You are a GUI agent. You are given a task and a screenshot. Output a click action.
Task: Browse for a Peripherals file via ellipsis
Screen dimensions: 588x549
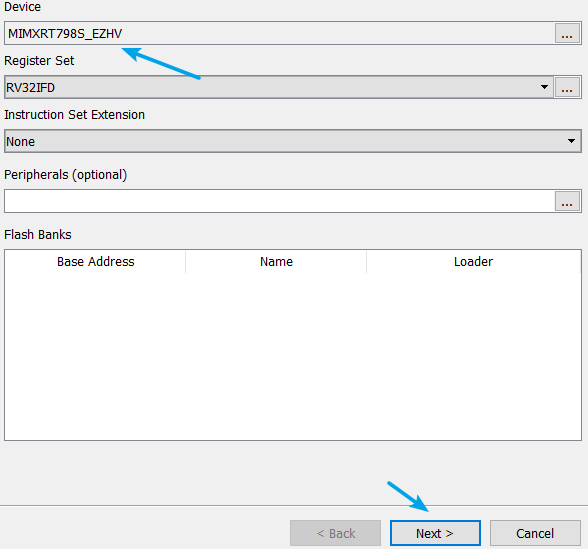pos(567,201)
